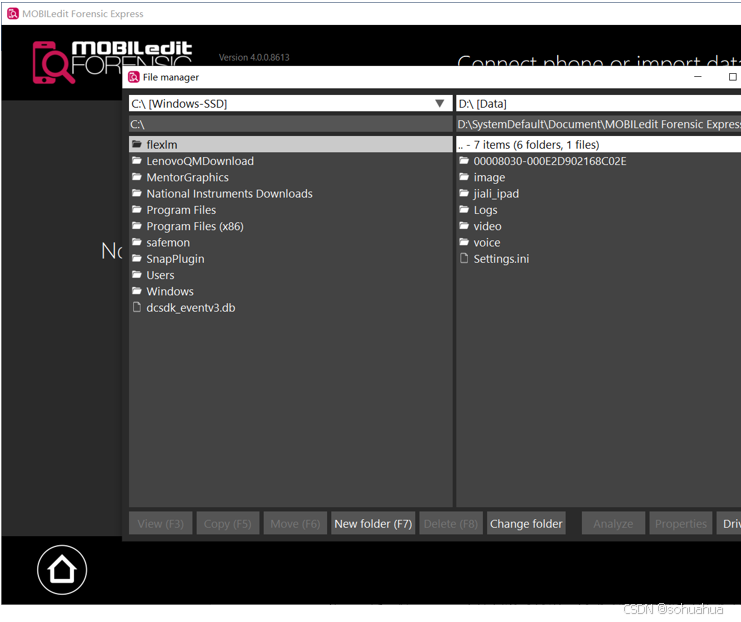Viewport: 741px width, 622px height.
Task: Maximize the File manager window
Action: (732, 77)
